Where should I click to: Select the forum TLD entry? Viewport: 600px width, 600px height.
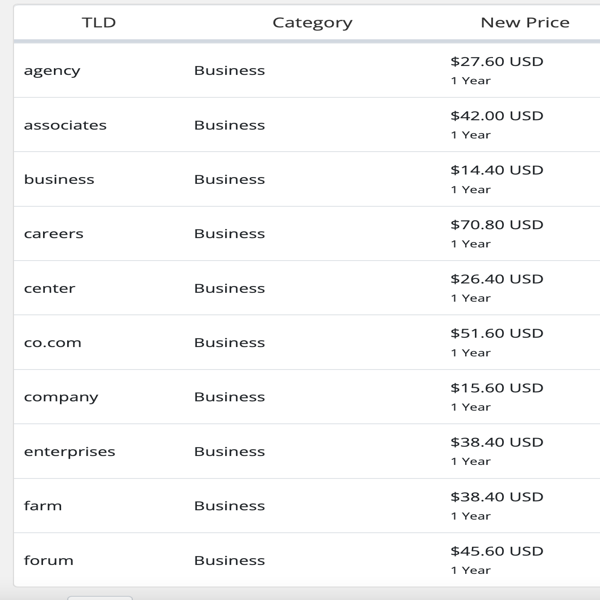click(x=48, y=560)
